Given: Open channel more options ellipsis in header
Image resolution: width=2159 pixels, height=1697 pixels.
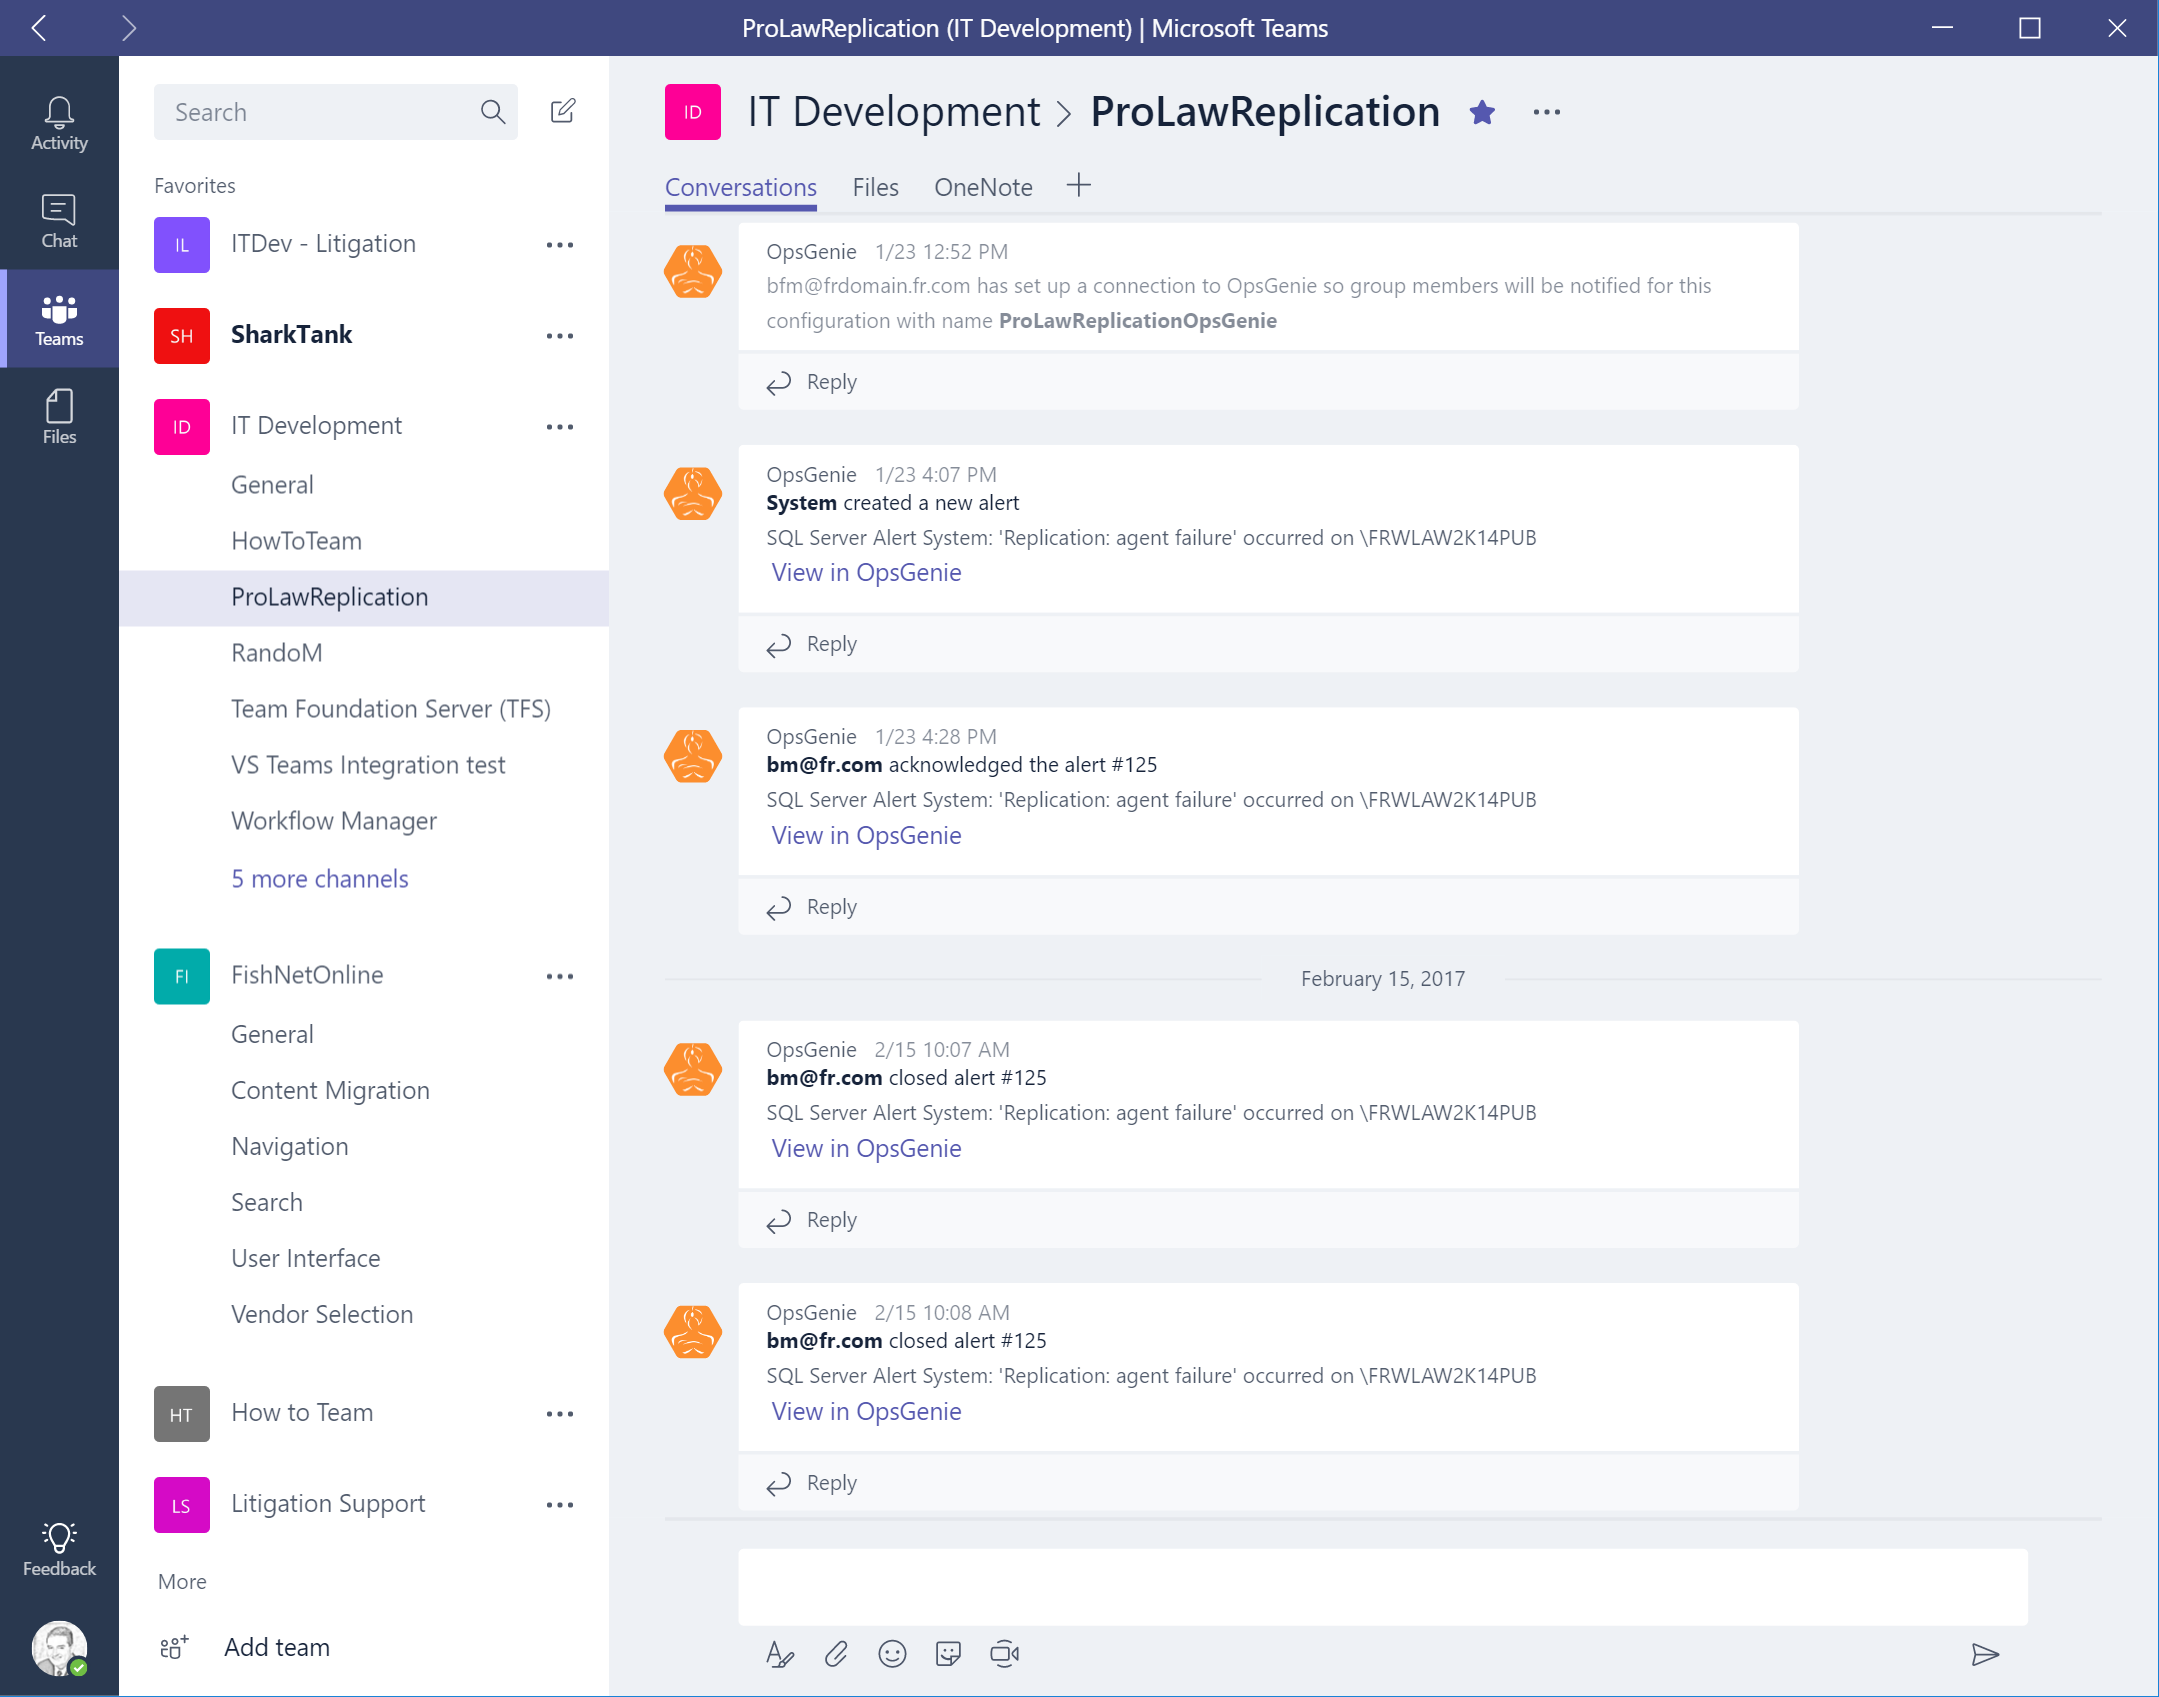Looking at the screenshot, I should [x=1546, y=112].
